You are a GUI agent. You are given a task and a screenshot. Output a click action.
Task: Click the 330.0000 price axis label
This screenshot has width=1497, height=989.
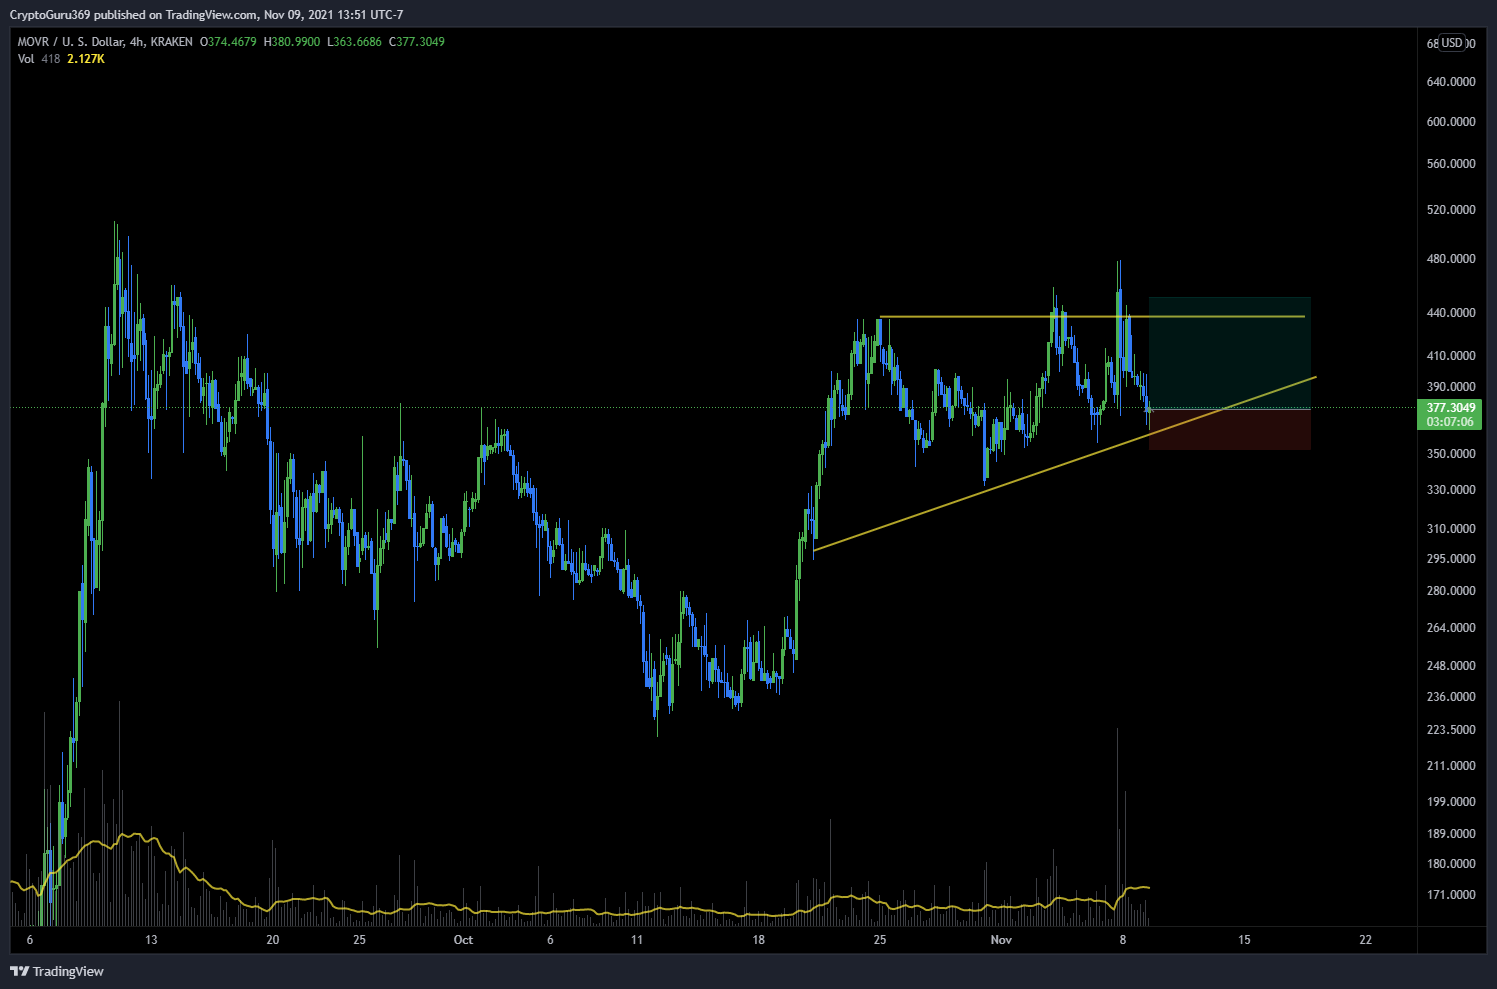pos(1451,490)
